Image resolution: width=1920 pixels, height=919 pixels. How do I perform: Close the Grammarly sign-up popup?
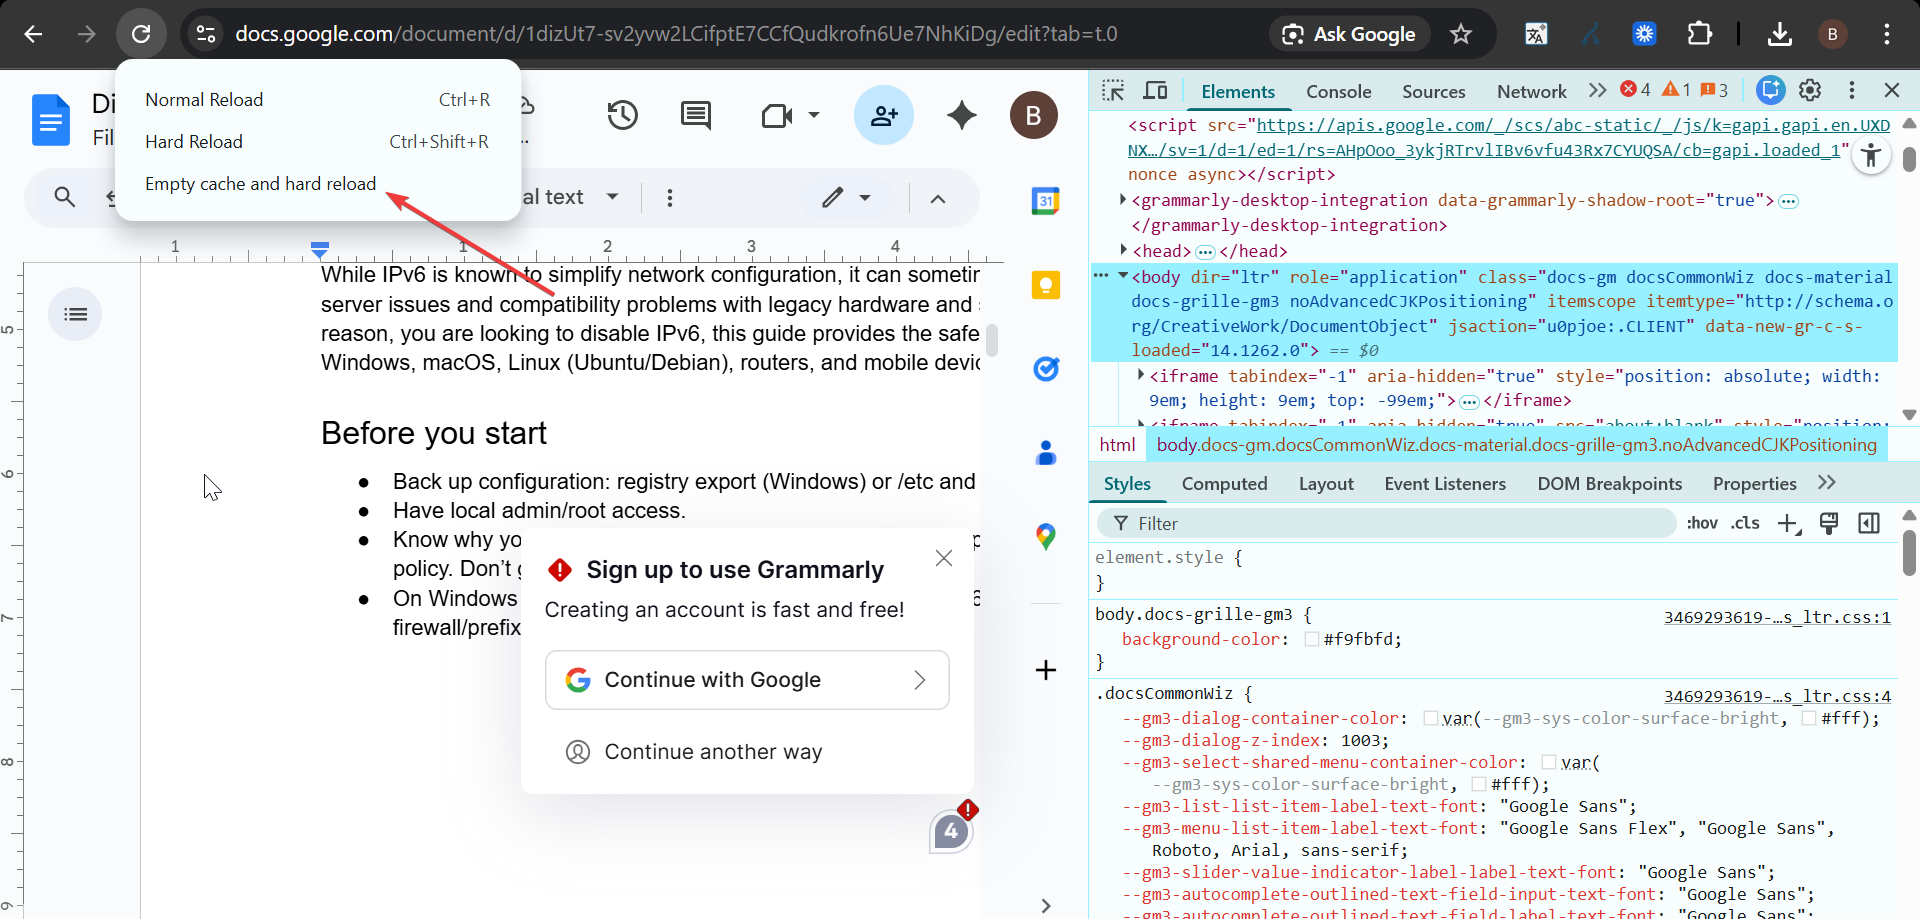943,558
